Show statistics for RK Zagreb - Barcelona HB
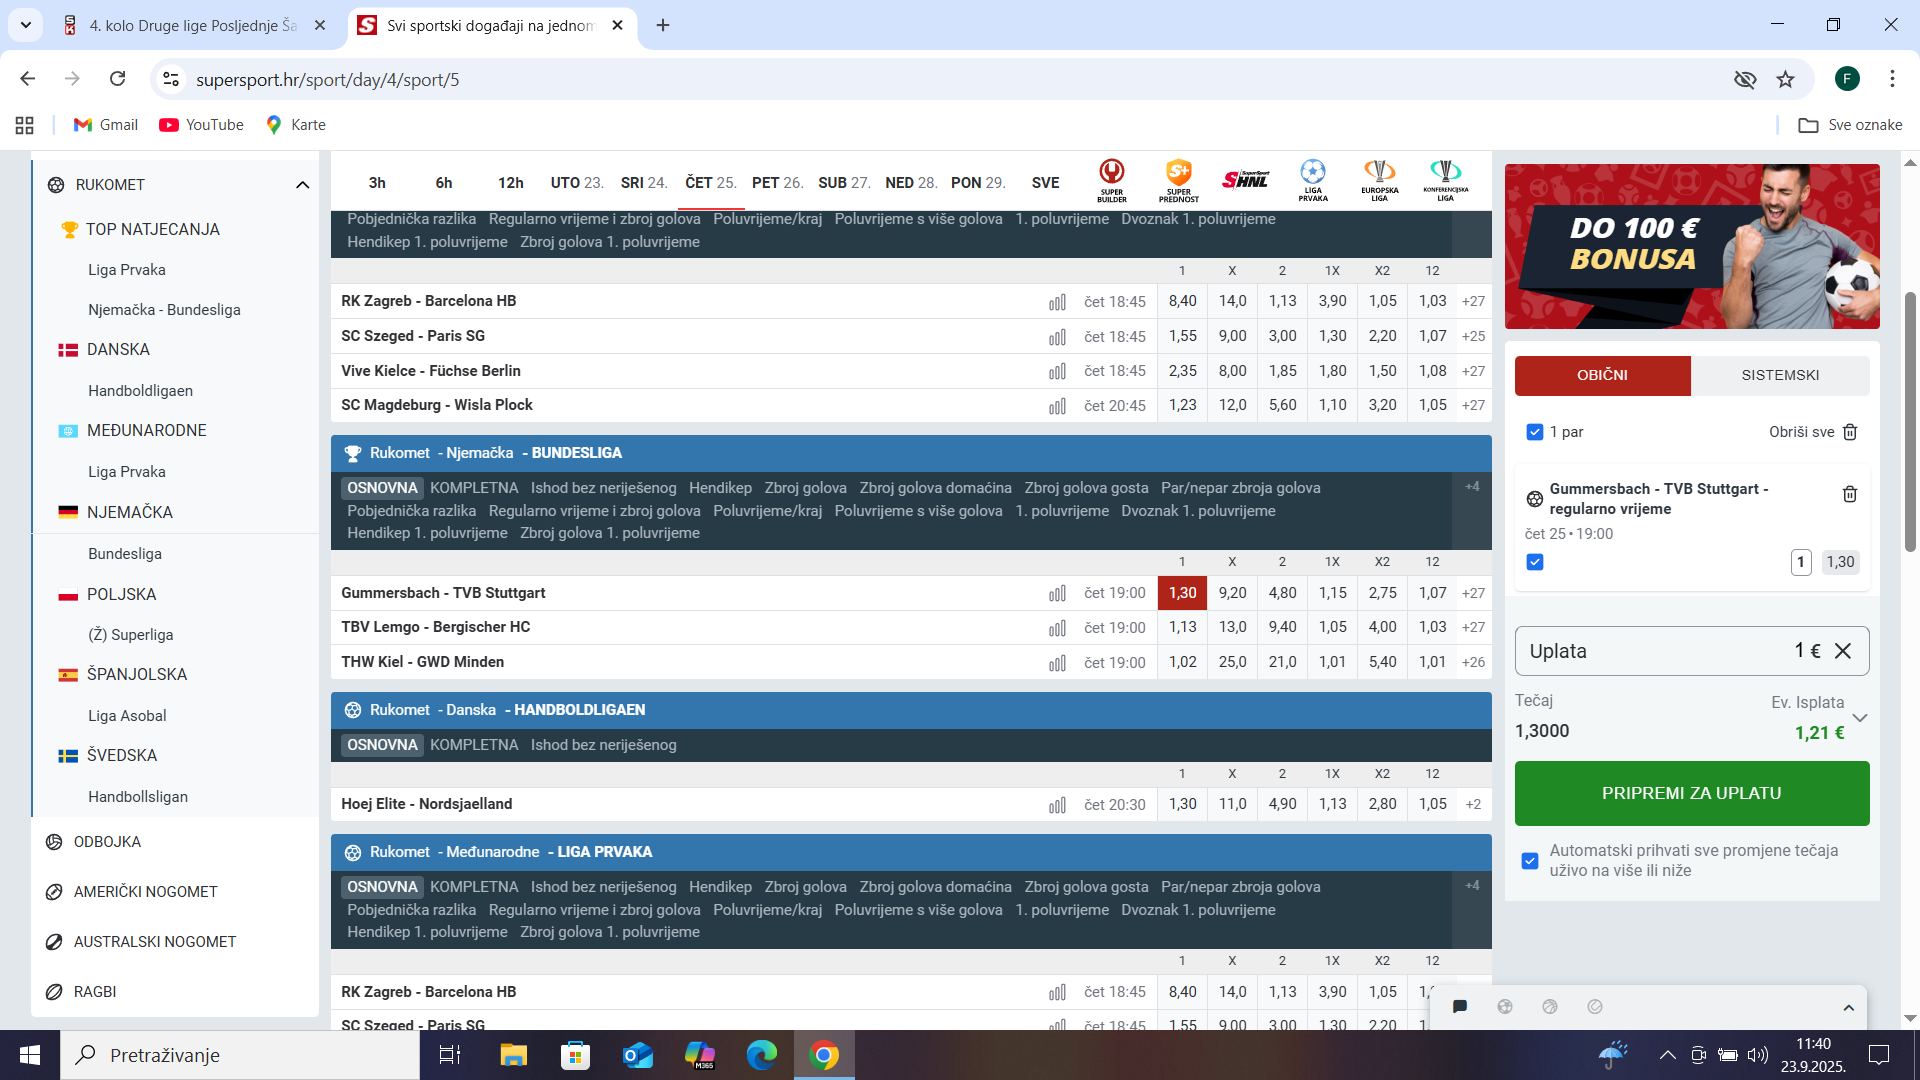Image resolution: width=1920 pixels, height=1080 pixels. click(1057, 302)
